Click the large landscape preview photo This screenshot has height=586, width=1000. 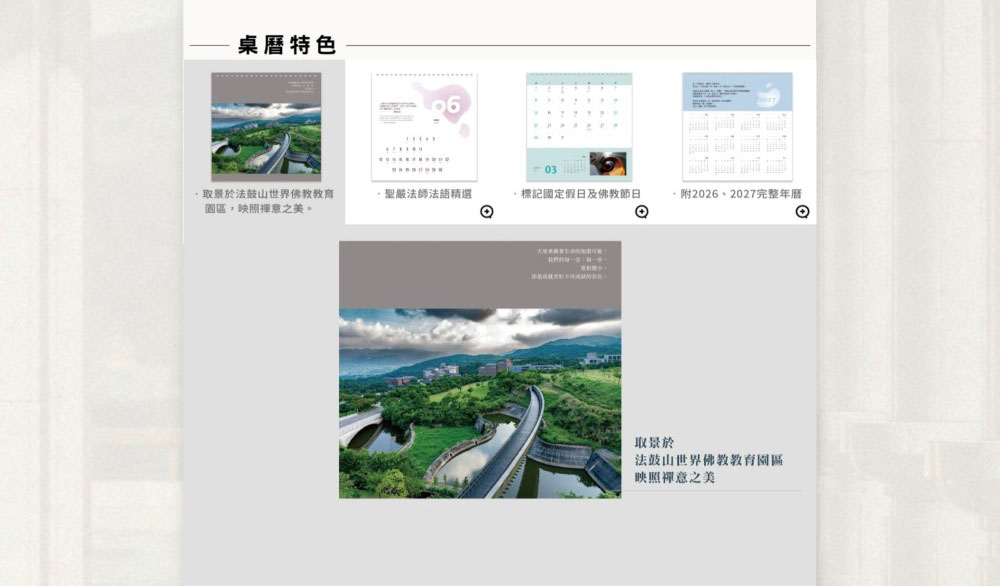pos(480,402)
